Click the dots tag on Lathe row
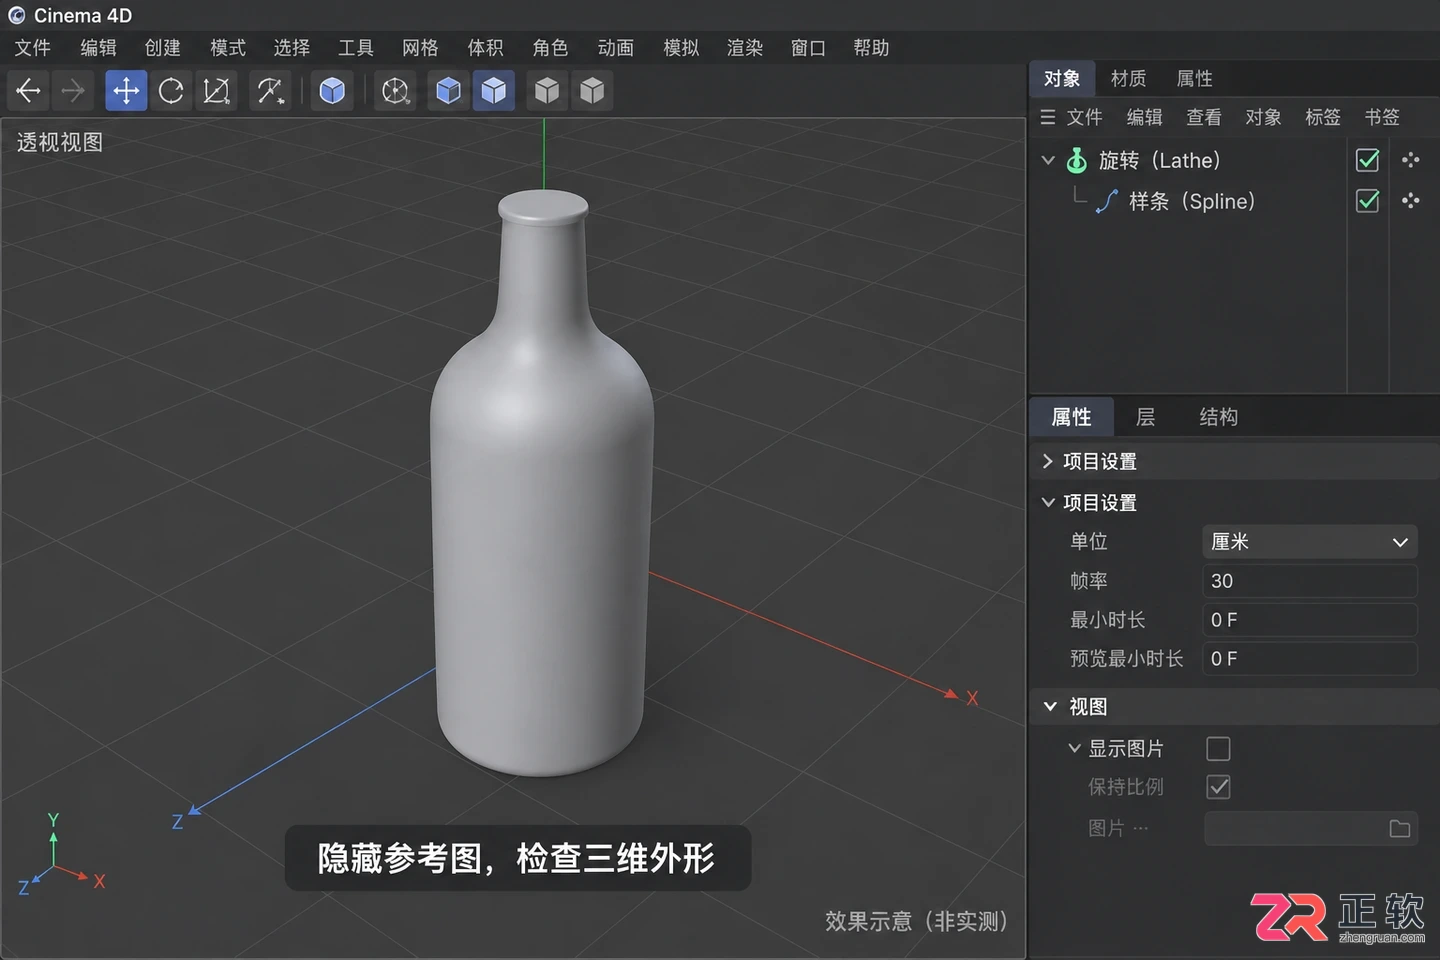 1411,160
